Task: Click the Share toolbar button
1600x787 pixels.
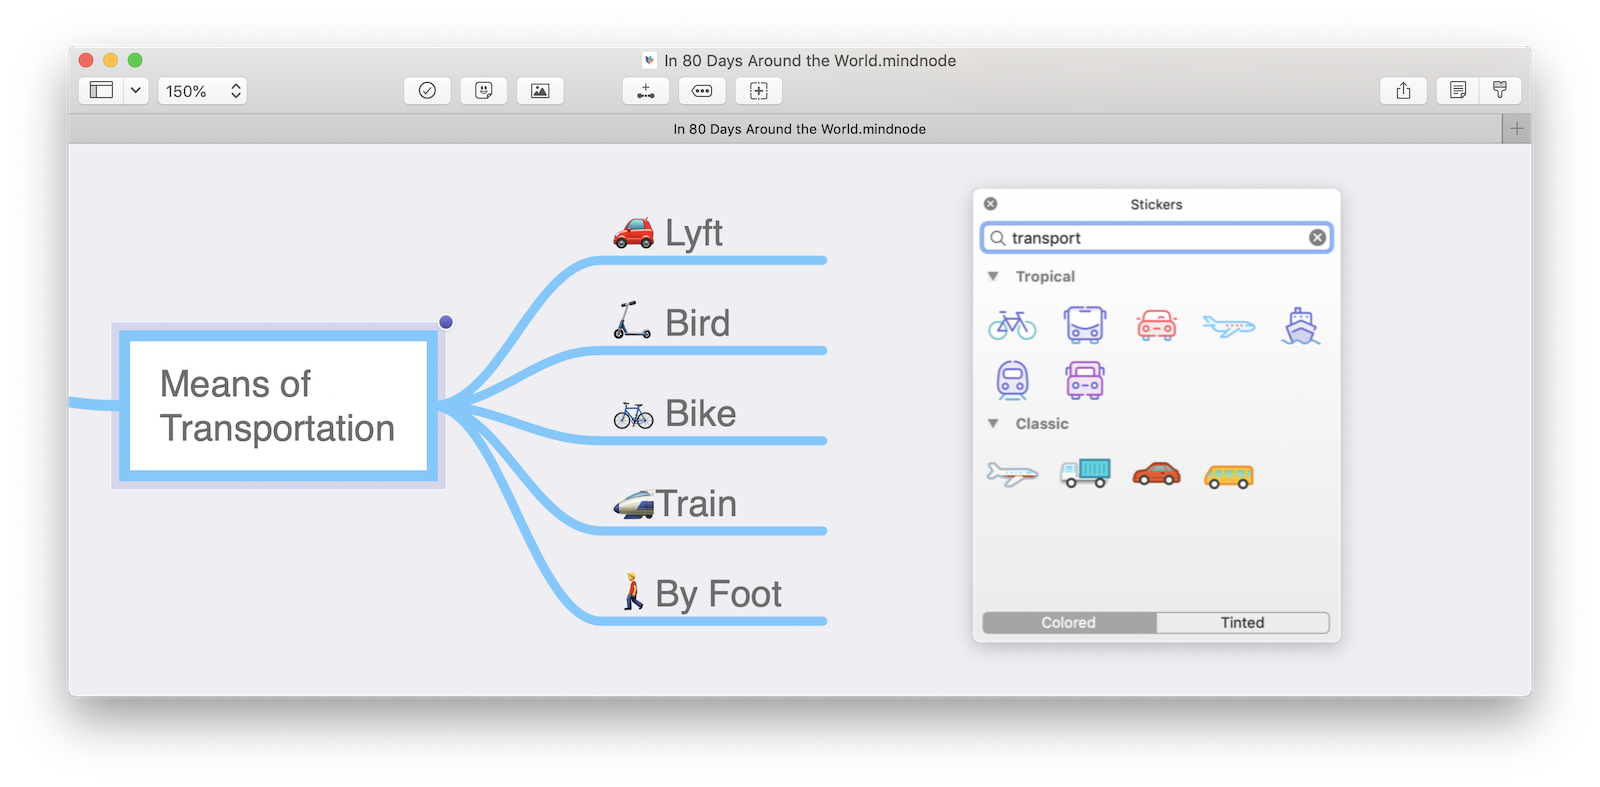Action: point(1404,91)
